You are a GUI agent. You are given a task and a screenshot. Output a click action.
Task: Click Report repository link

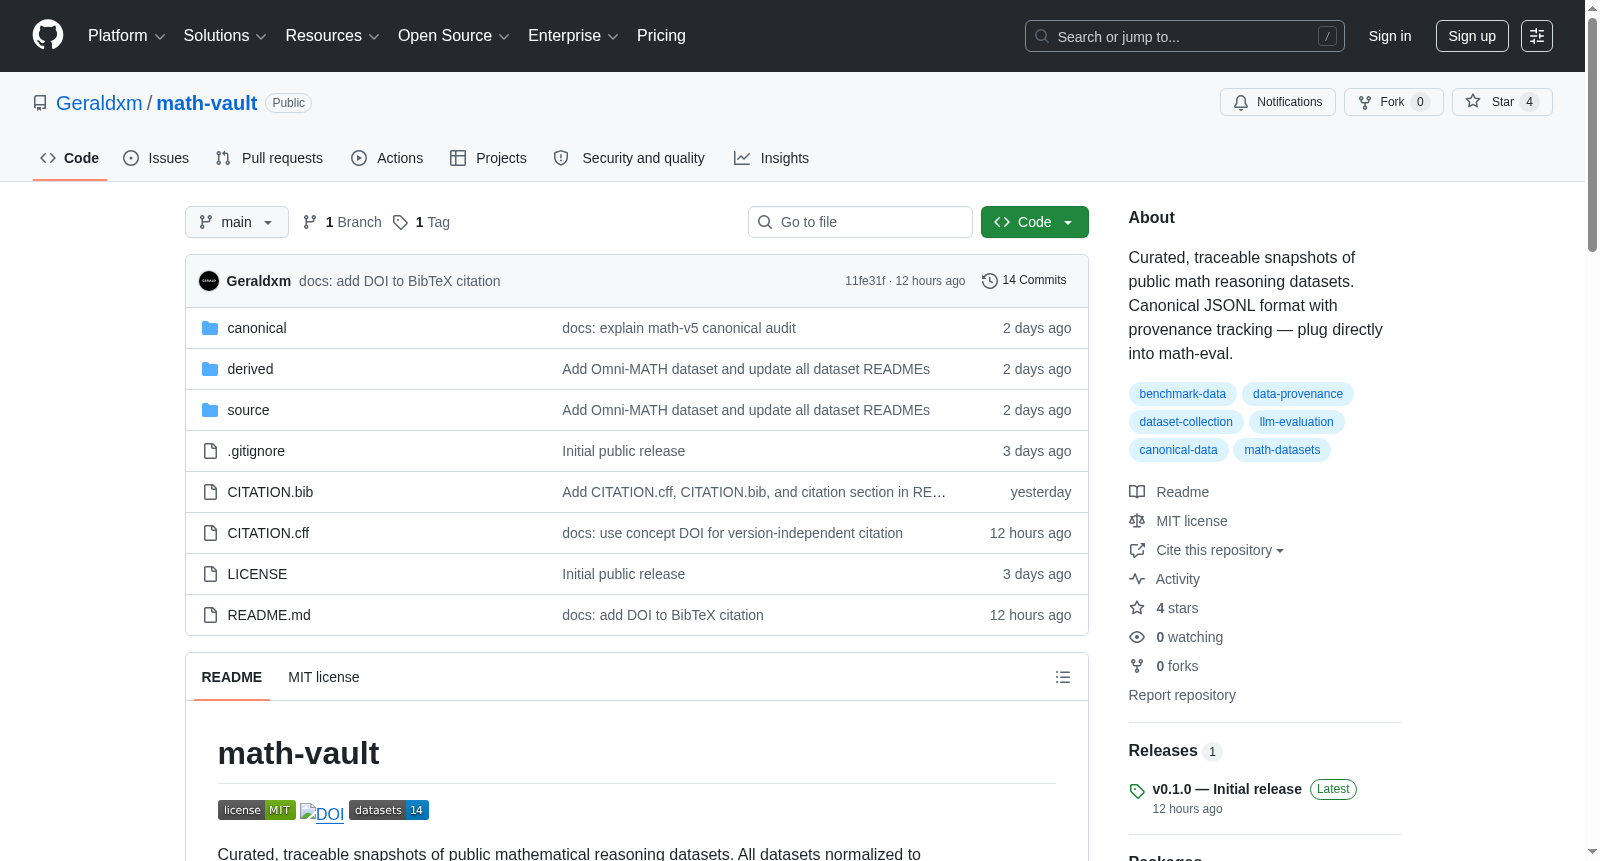pyautogui.click(x=1182, y=695)
